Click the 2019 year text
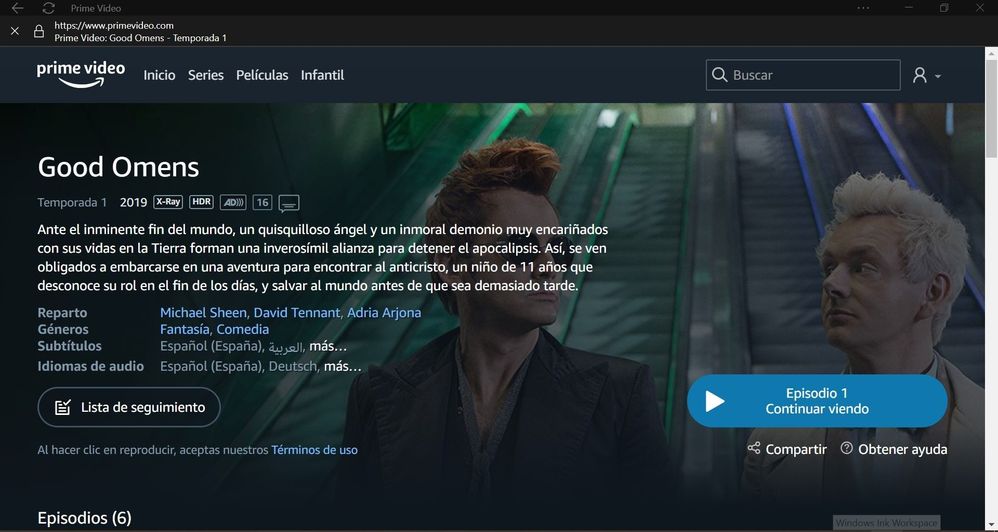Screen dimensions: 998x532 (134, 202)
